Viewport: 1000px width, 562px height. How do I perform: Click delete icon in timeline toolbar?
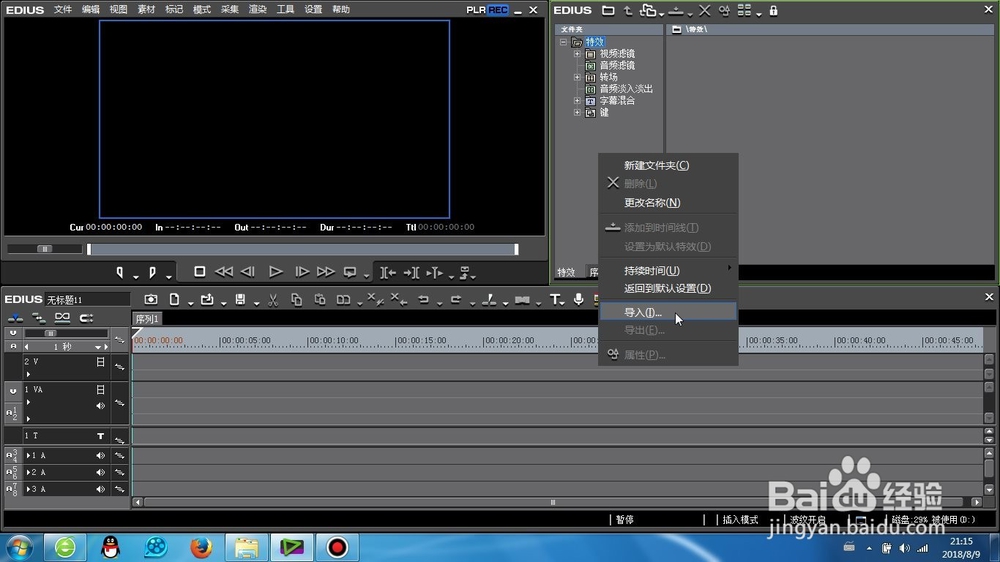pos(375,299)
